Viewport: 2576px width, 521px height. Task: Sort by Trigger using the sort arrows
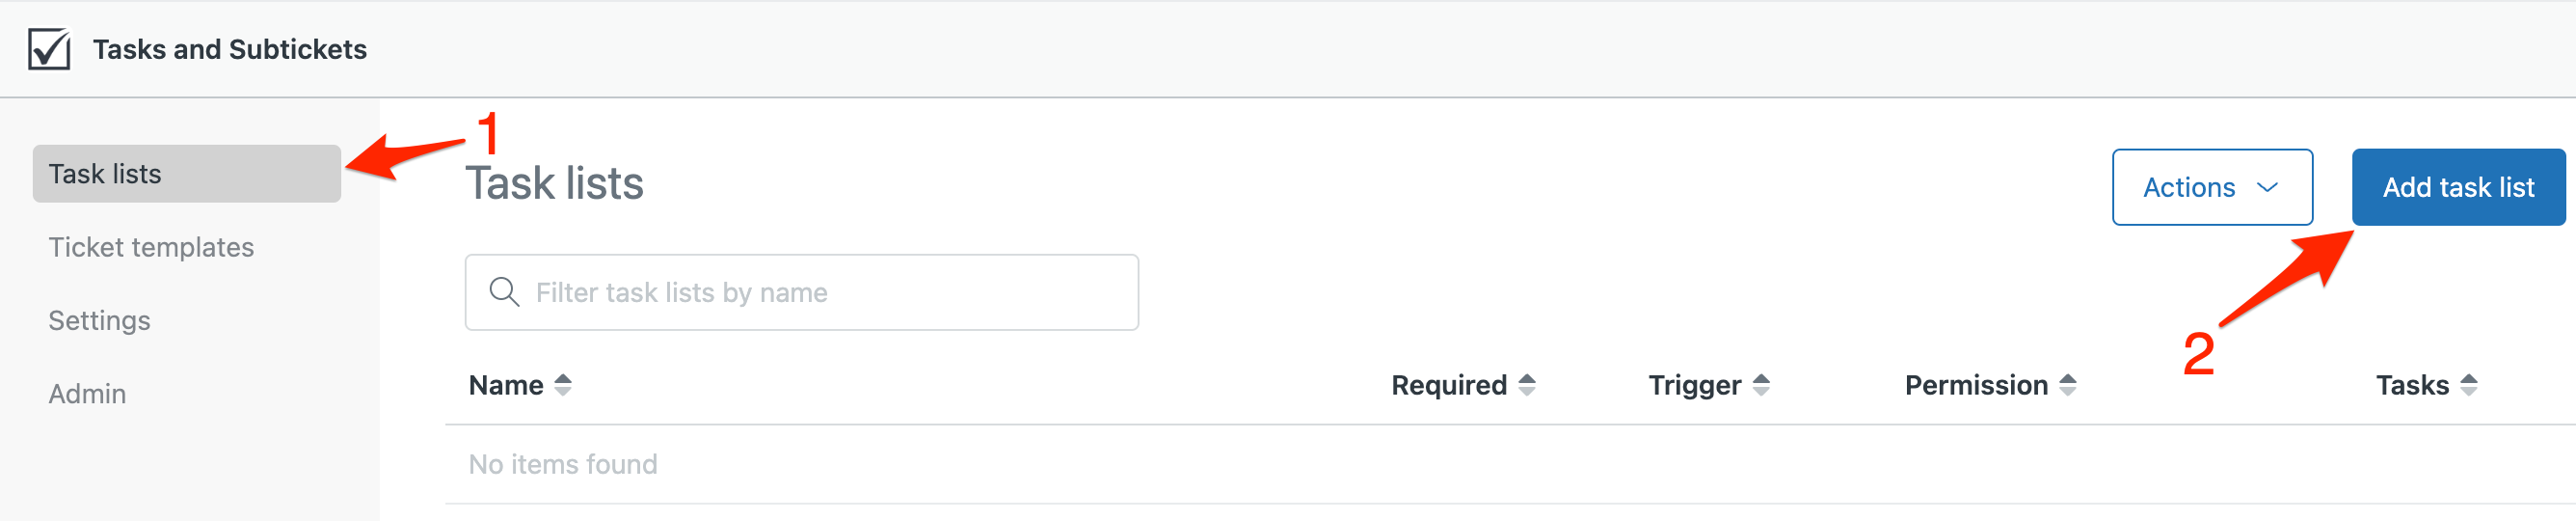(1762, 385)
